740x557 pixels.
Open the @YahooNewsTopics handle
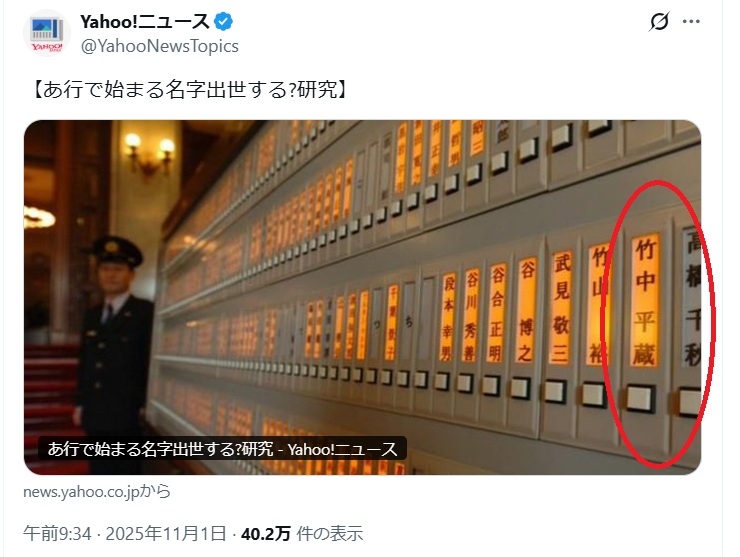pyautogui.click(x=160, y=46)
